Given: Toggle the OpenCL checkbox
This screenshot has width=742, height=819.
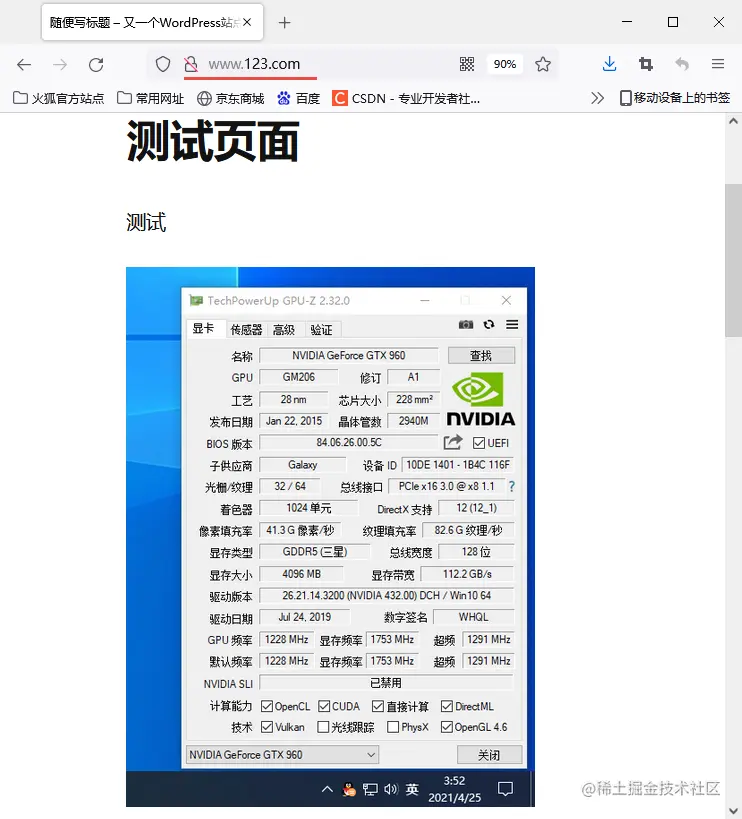Looking at the screenshot, I should (x=267, y=706).
